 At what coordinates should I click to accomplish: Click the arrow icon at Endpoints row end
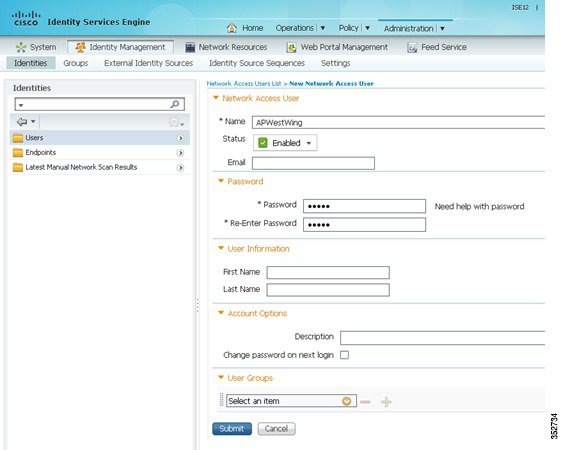pyautogui.click(x=180, y=153)
